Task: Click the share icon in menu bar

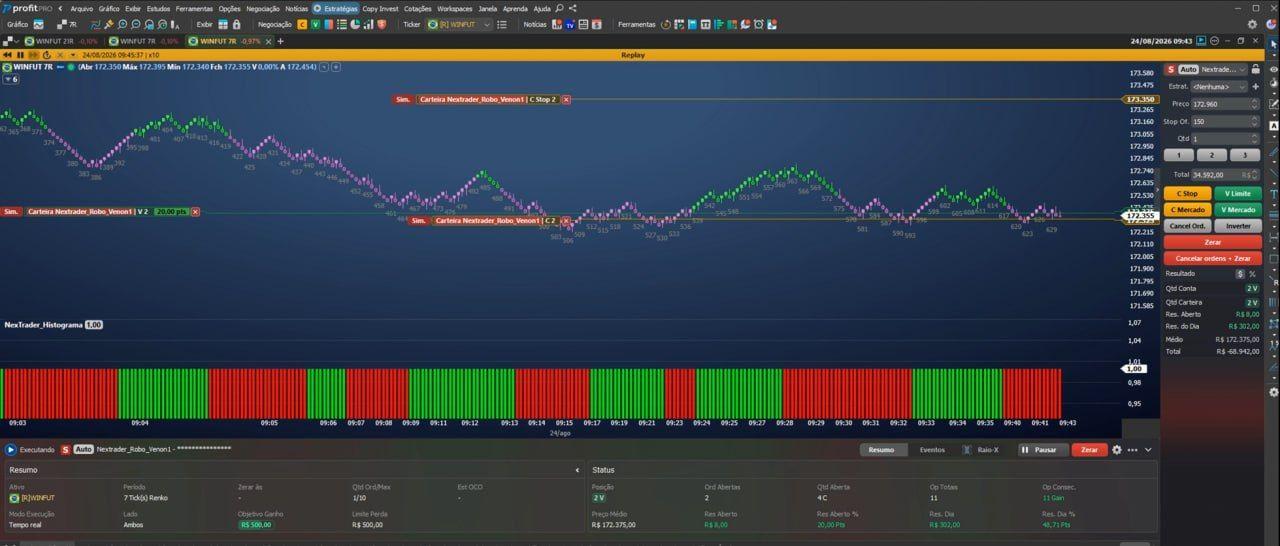Action: click(573, 8)
